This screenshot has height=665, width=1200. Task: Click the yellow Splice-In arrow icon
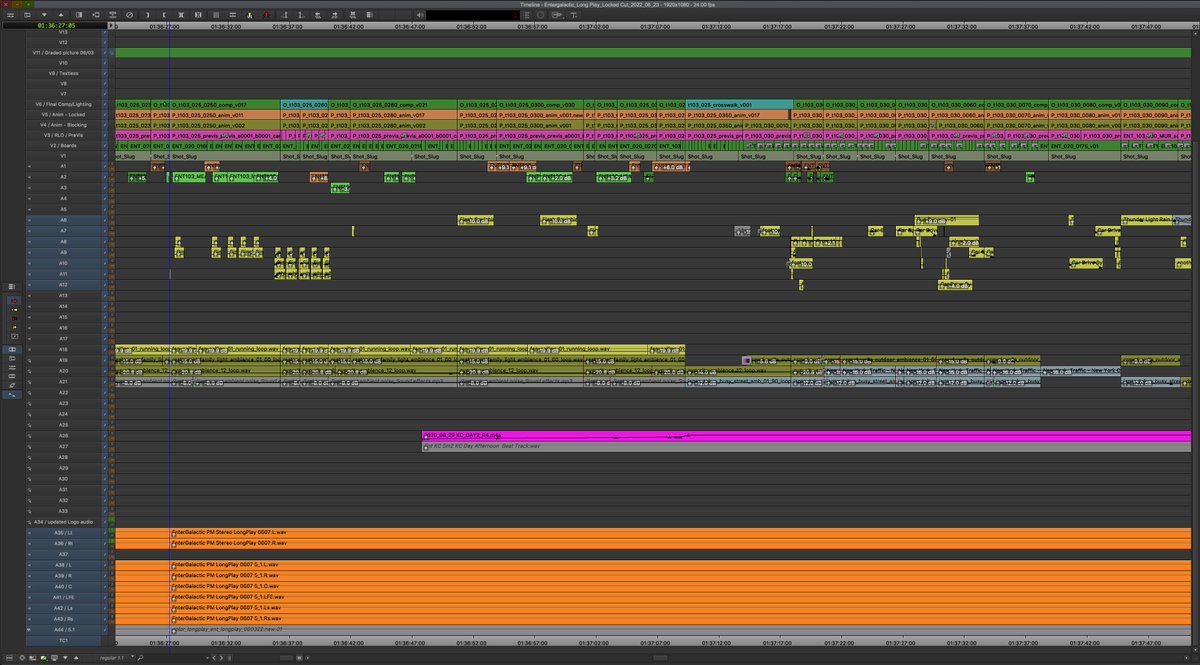click(248, 14)
